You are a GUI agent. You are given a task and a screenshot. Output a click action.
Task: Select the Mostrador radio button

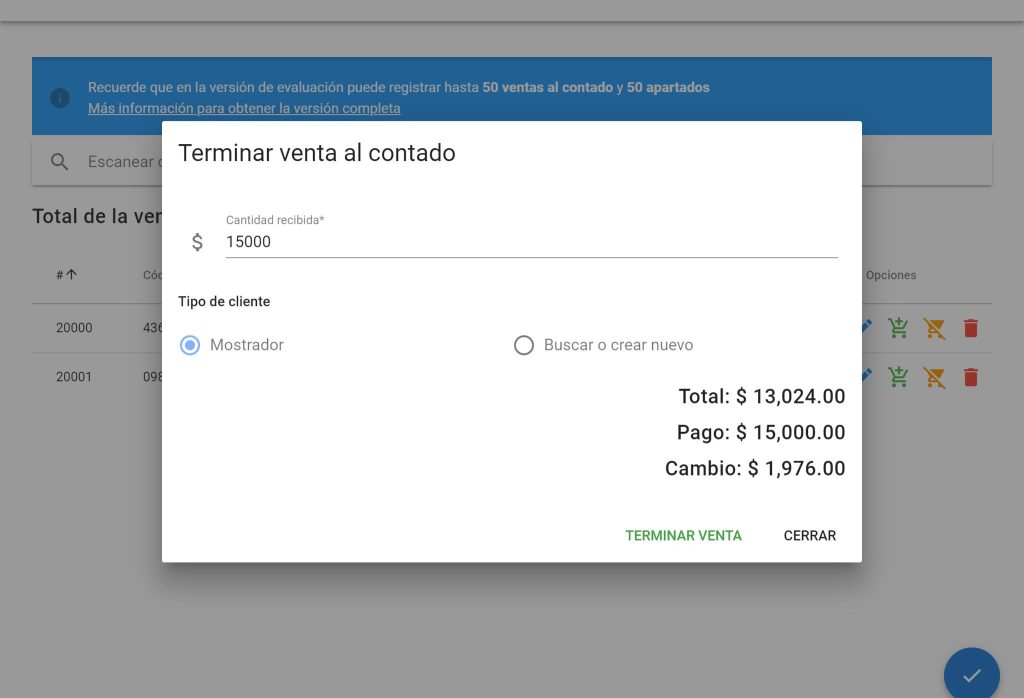point(190,345)
